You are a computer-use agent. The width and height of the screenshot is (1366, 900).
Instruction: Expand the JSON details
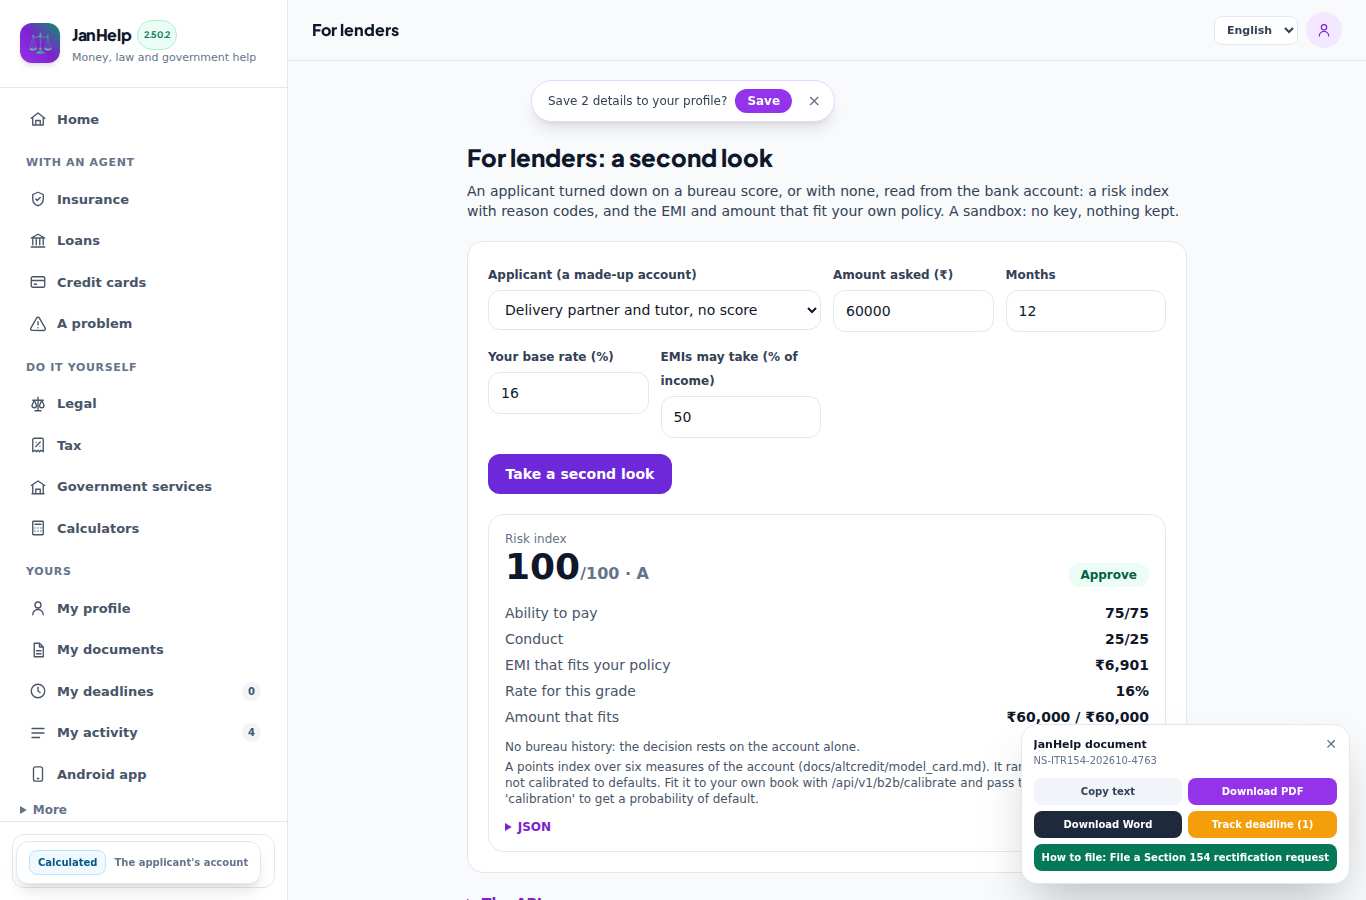528,827
